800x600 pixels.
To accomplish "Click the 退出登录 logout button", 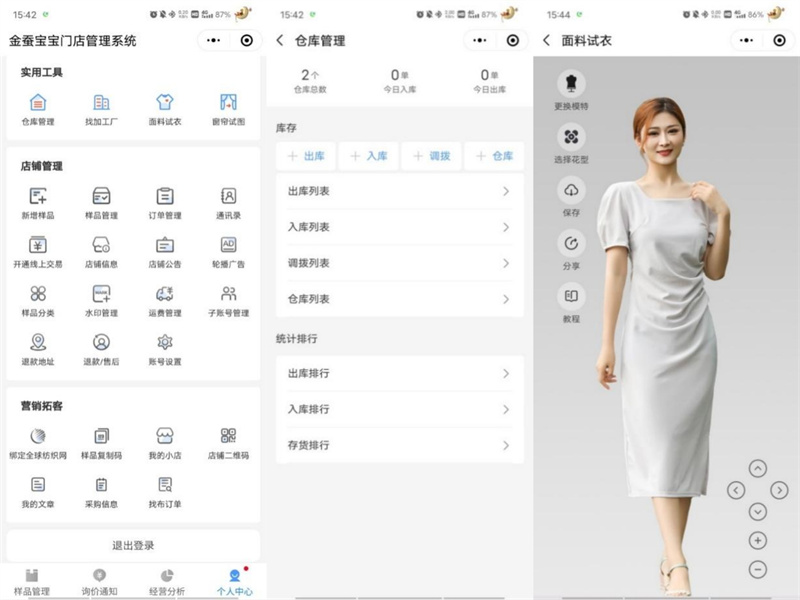I will pos(133,546).
